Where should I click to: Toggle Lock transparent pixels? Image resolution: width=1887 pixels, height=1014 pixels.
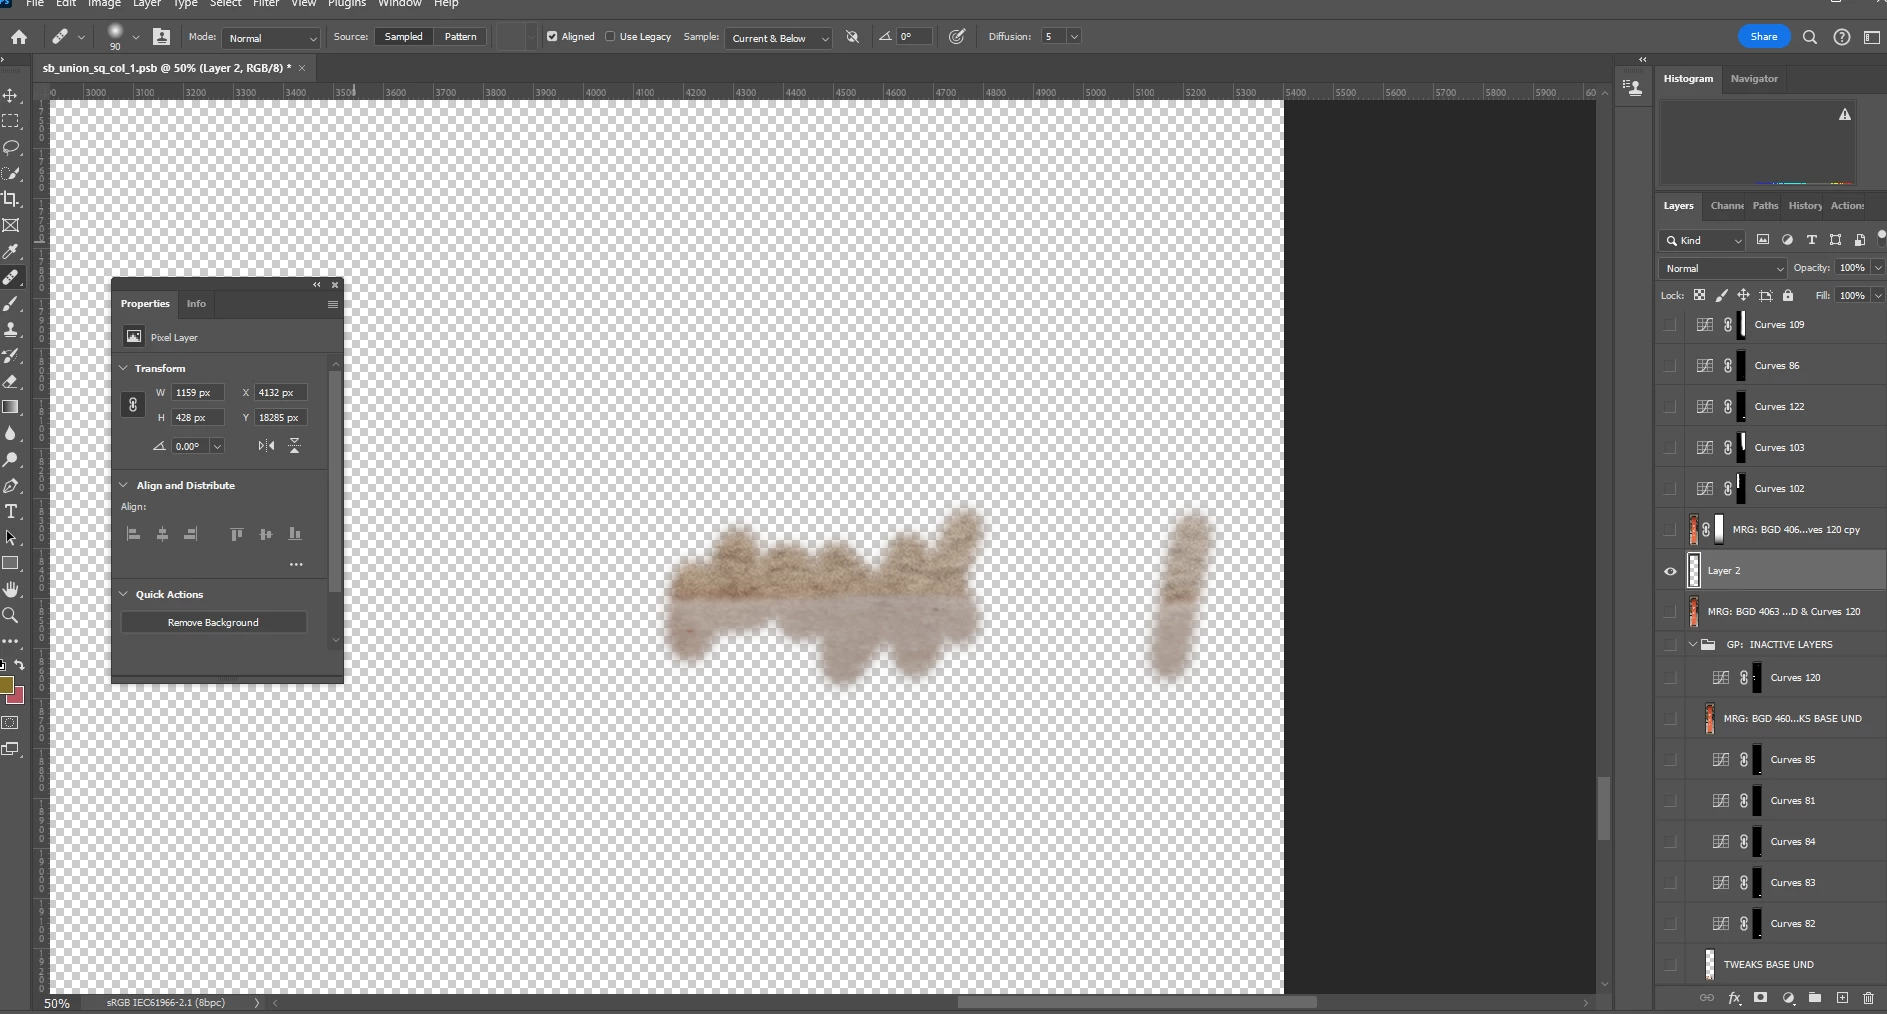tap(1699, 295)
